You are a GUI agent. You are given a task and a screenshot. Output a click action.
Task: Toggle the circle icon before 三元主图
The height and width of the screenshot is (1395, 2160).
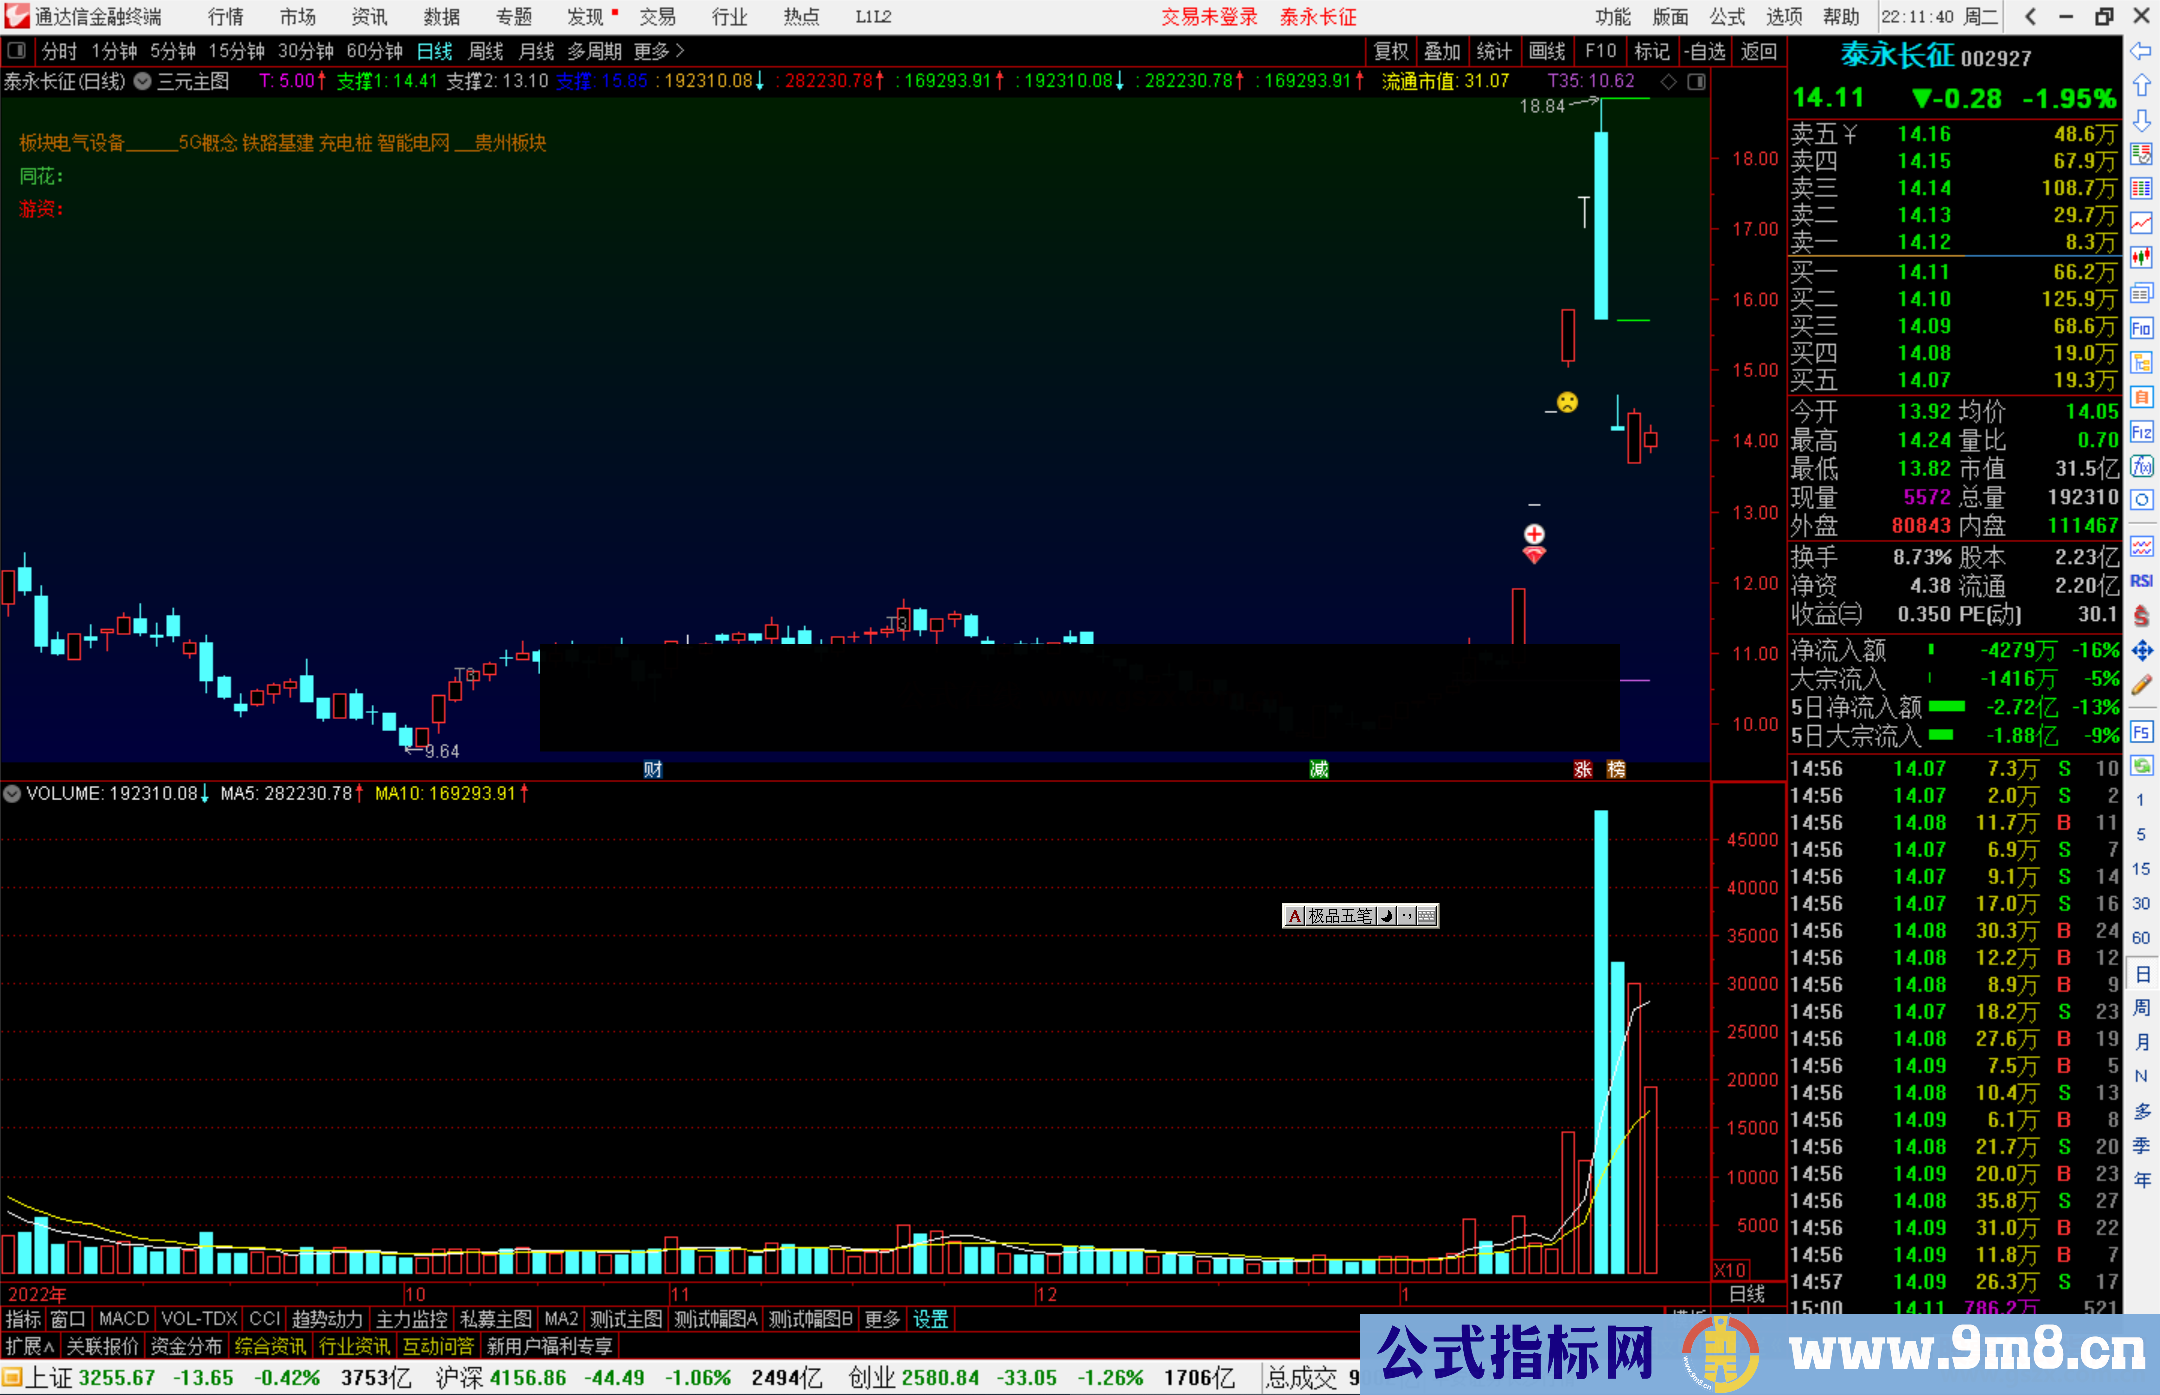click(x=142, y=82)
